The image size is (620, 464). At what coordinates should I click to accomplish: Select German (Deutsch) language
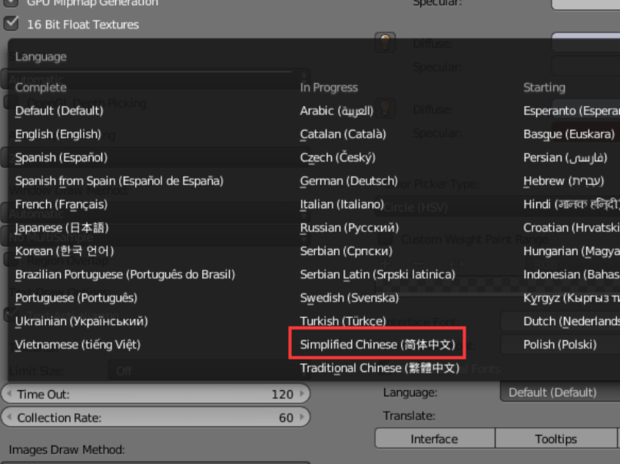click(x=349, y=181)
